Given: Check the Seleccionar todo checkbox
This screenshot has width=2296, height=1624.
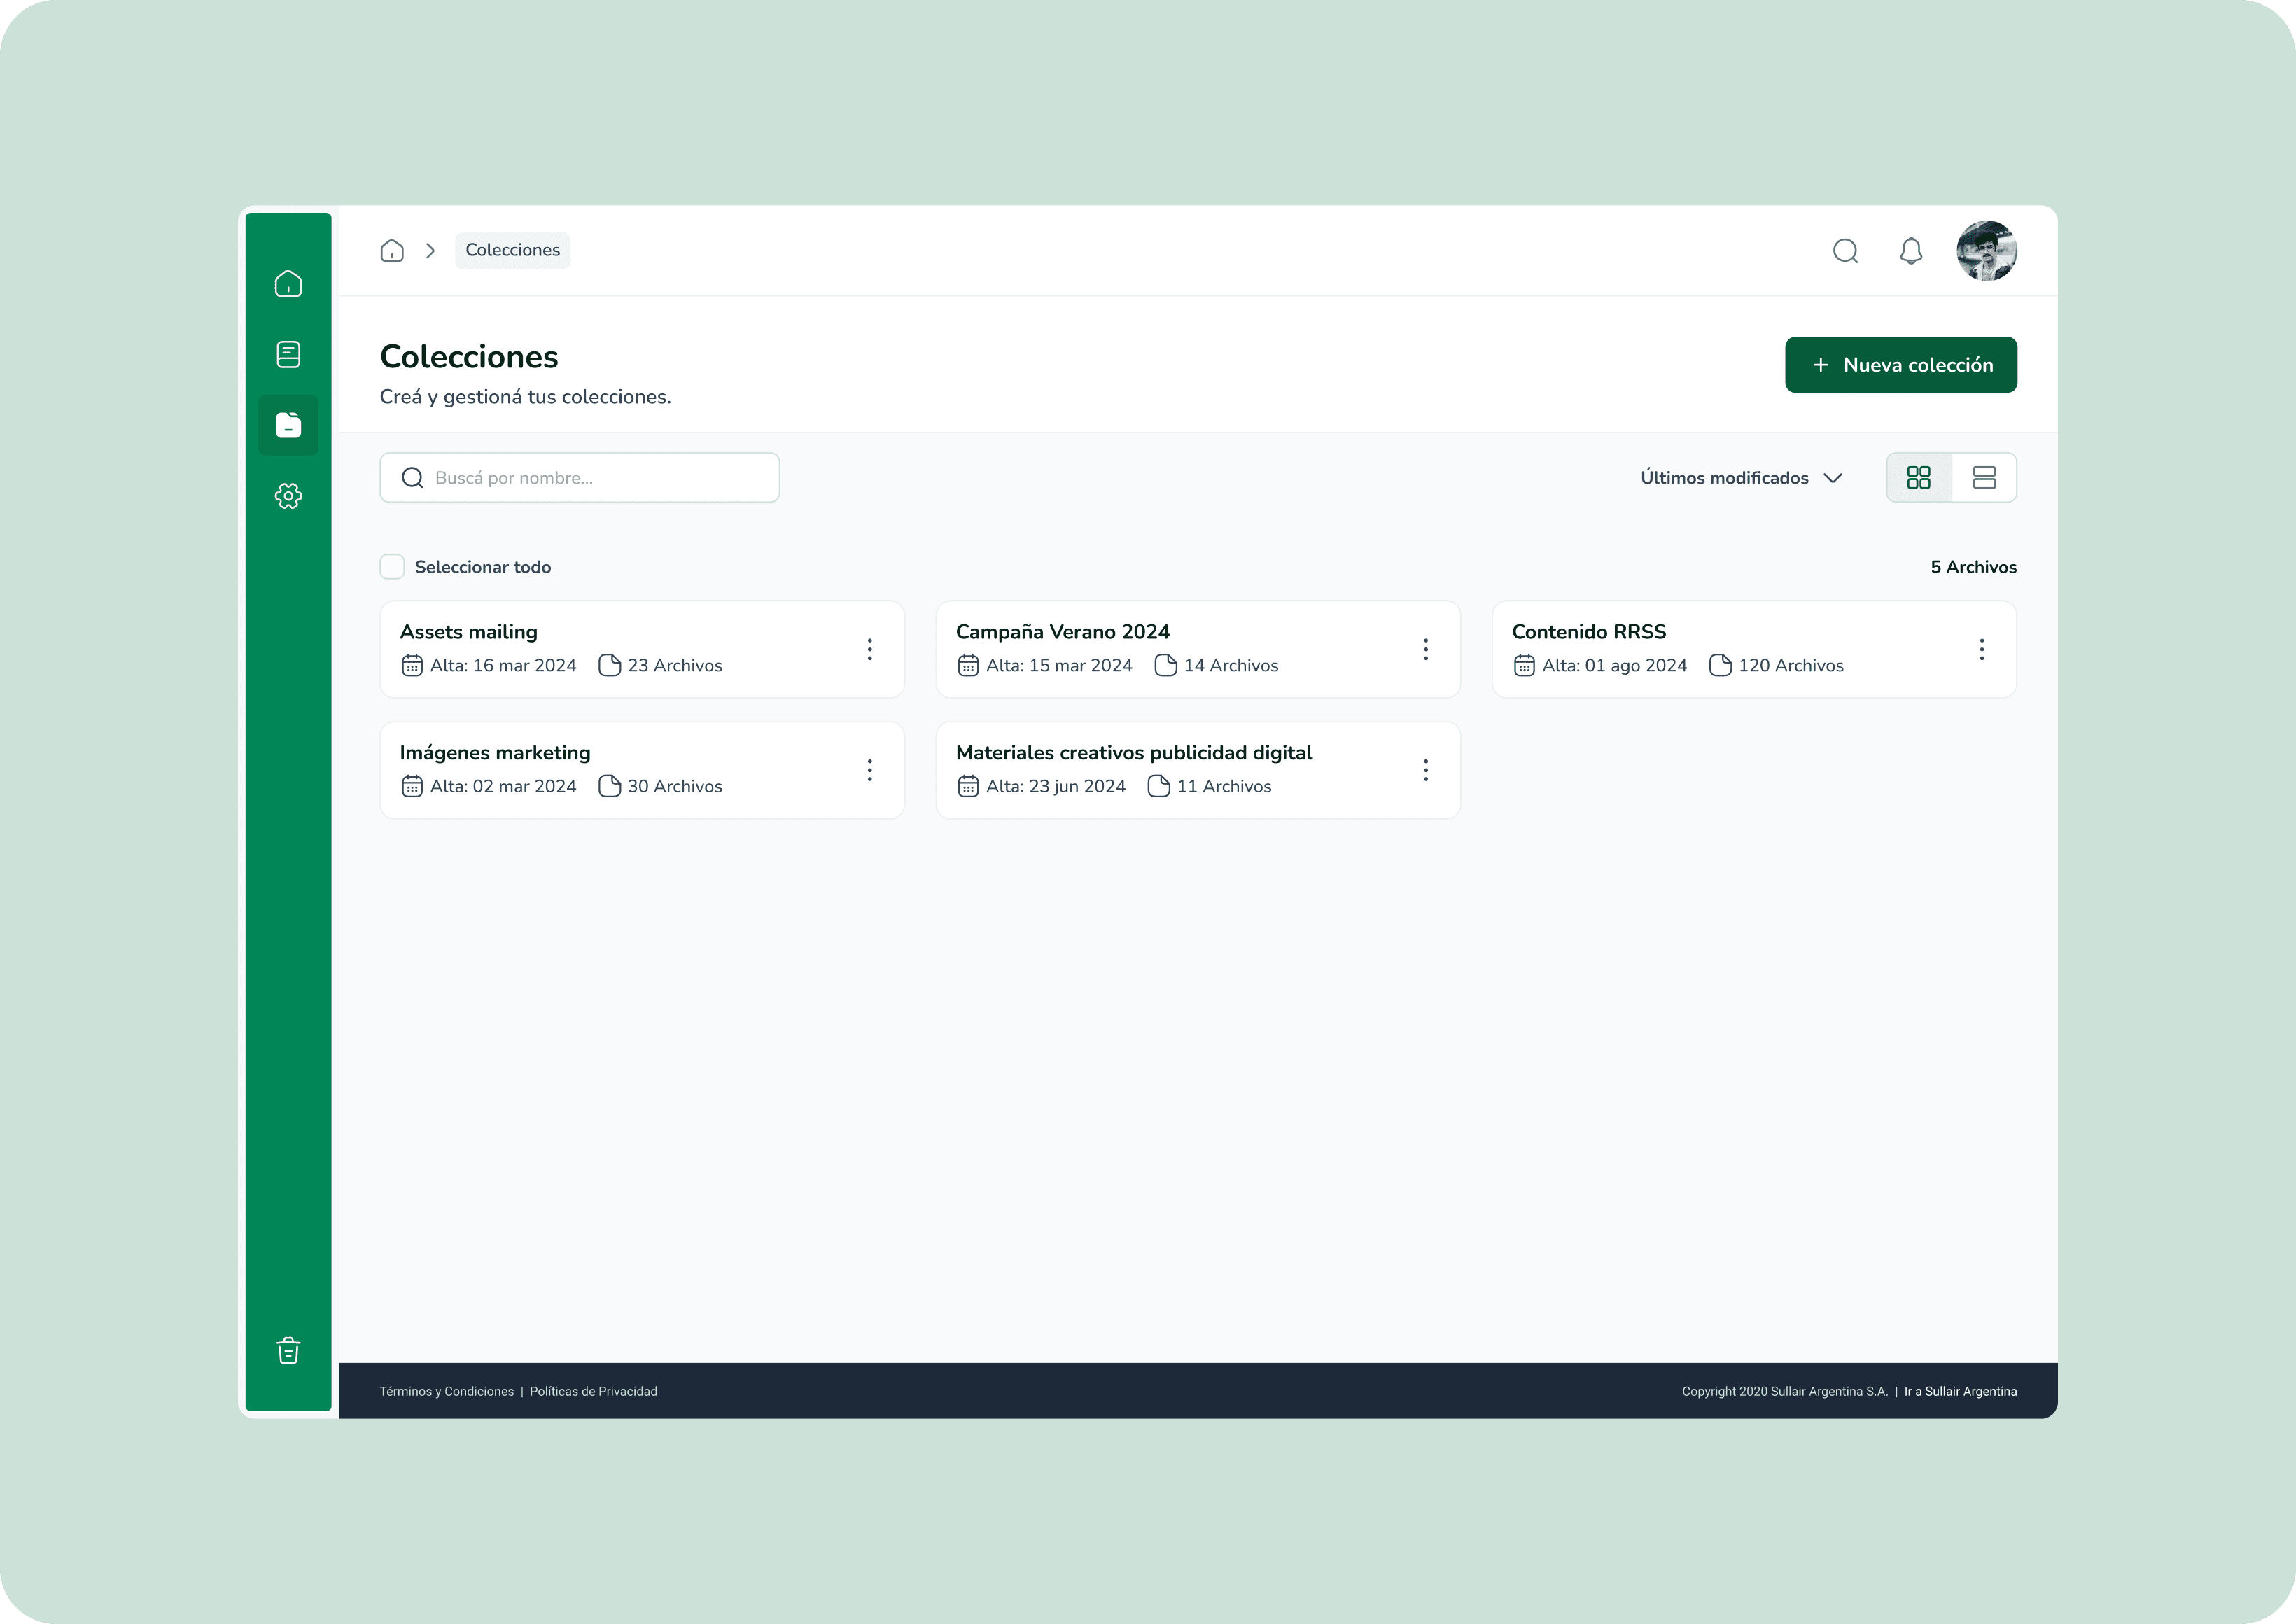Looking at the screenshot, I should [x=392, y=567].
